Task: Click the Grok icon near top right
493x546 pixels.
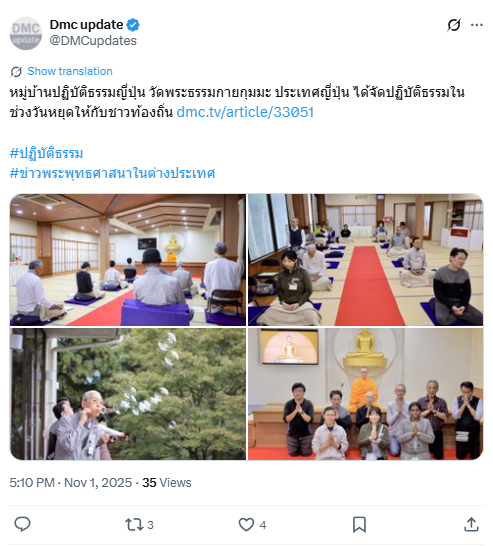Action: [454, 25]
